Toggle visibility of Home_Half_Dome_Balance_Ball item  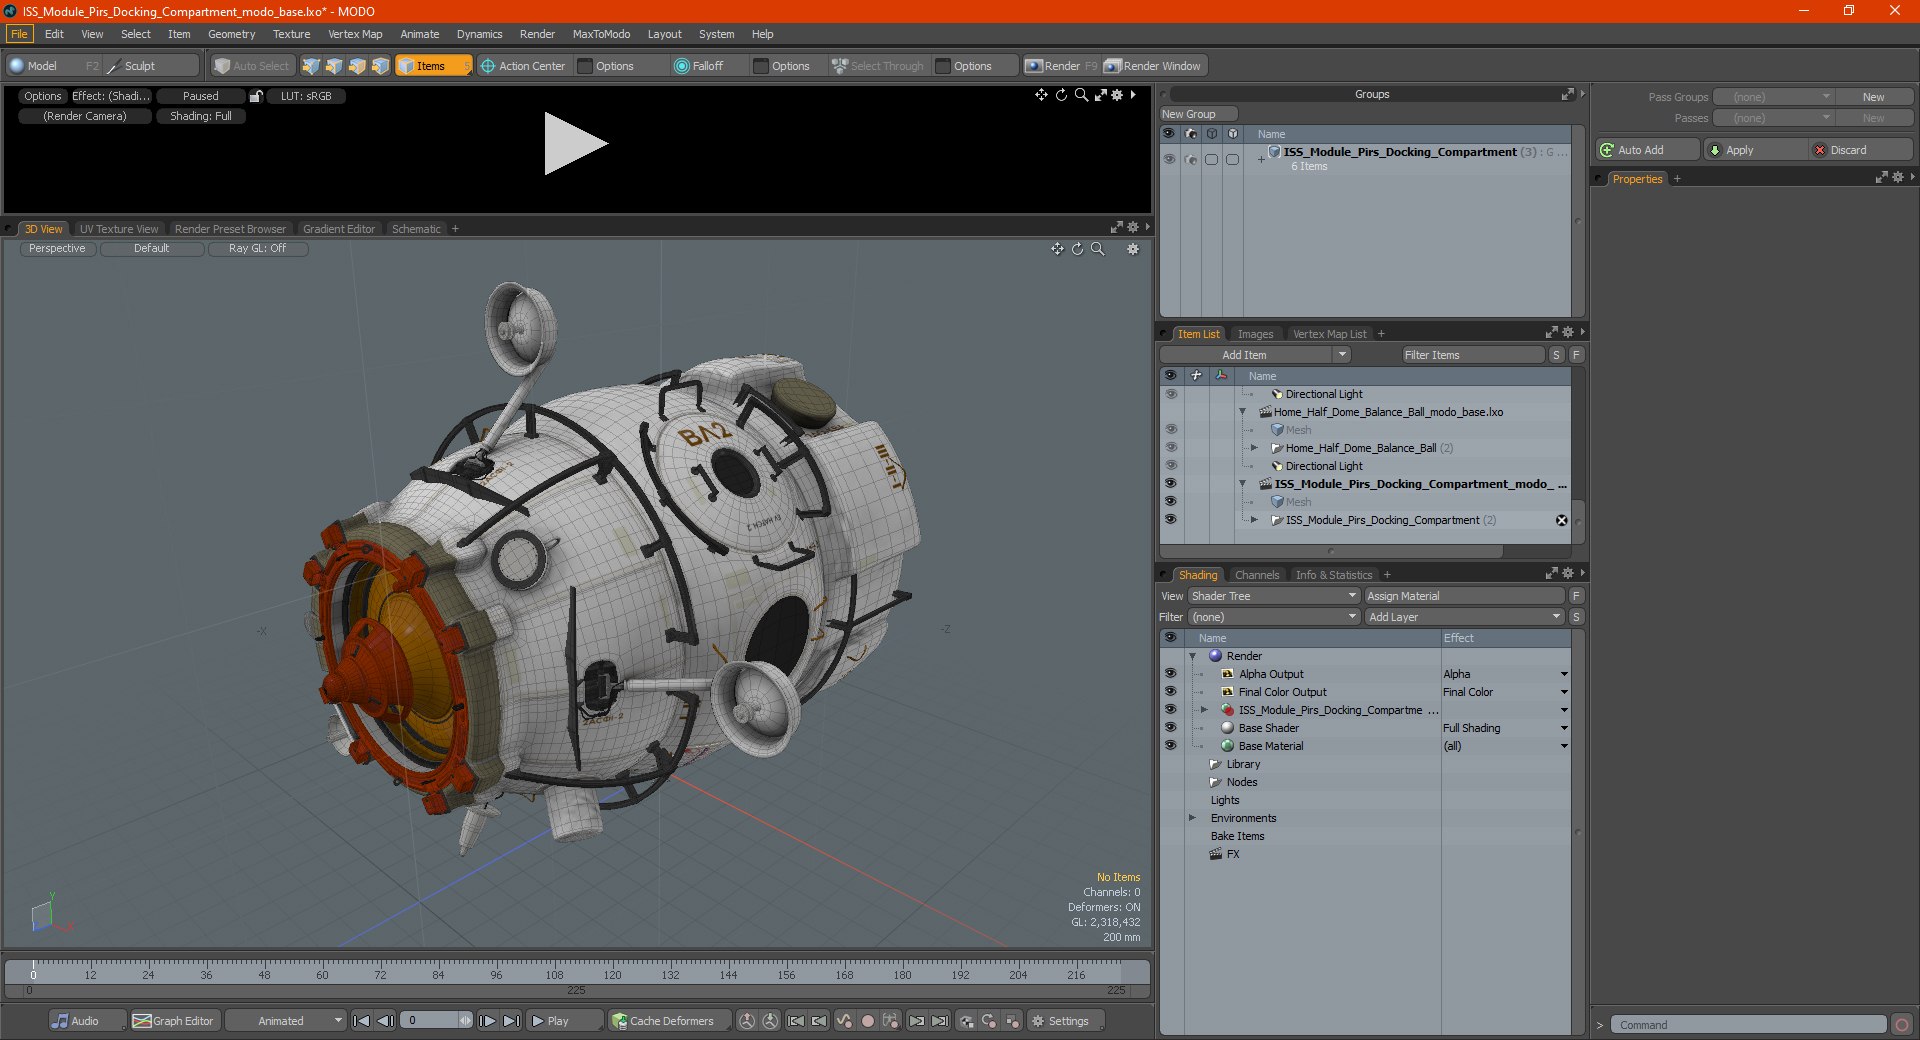click(x=1170, y=448)
